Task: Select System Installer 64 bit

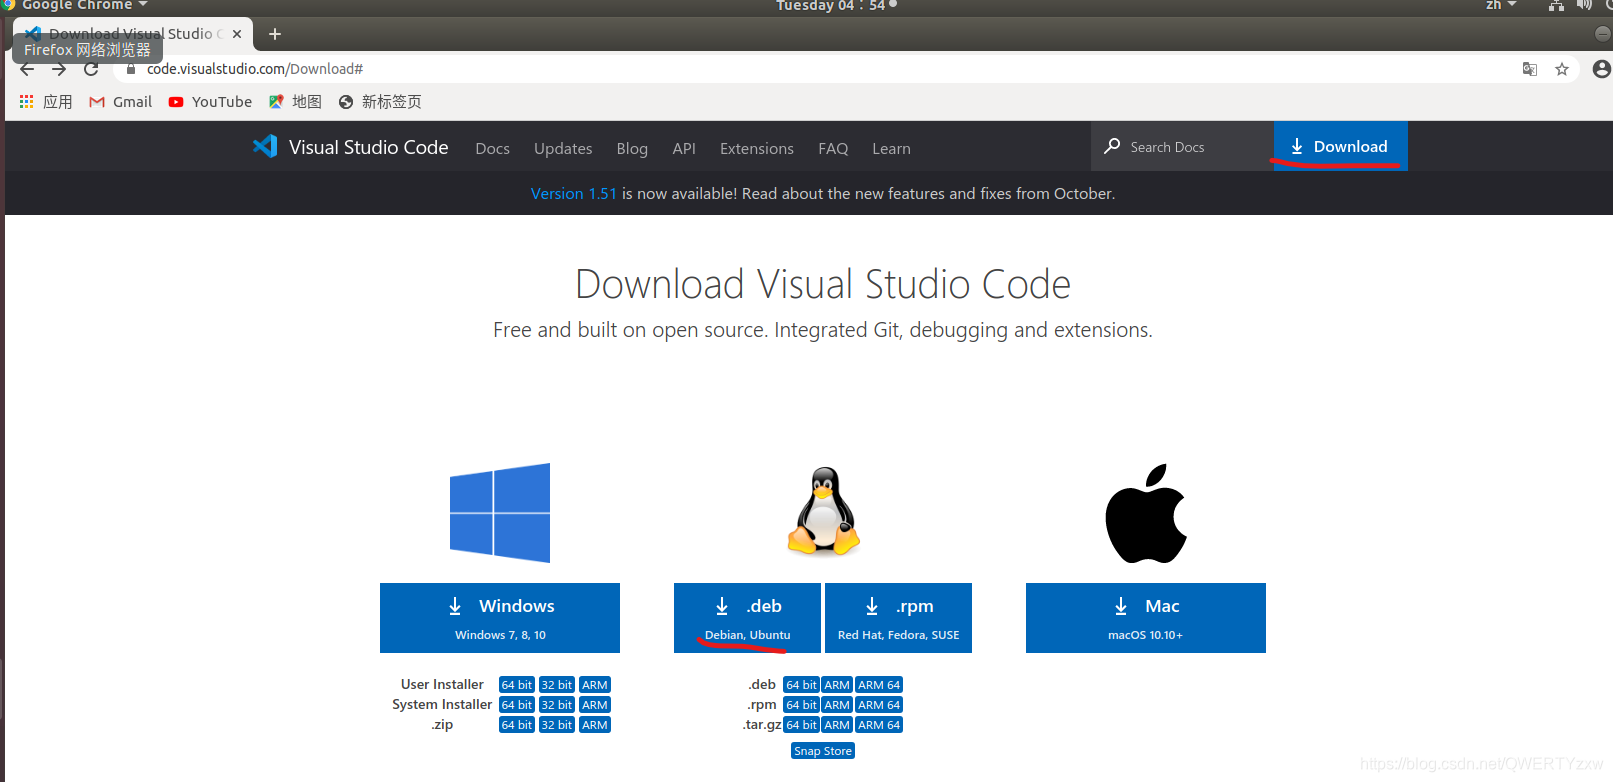Action: click(x=517, y=705)
